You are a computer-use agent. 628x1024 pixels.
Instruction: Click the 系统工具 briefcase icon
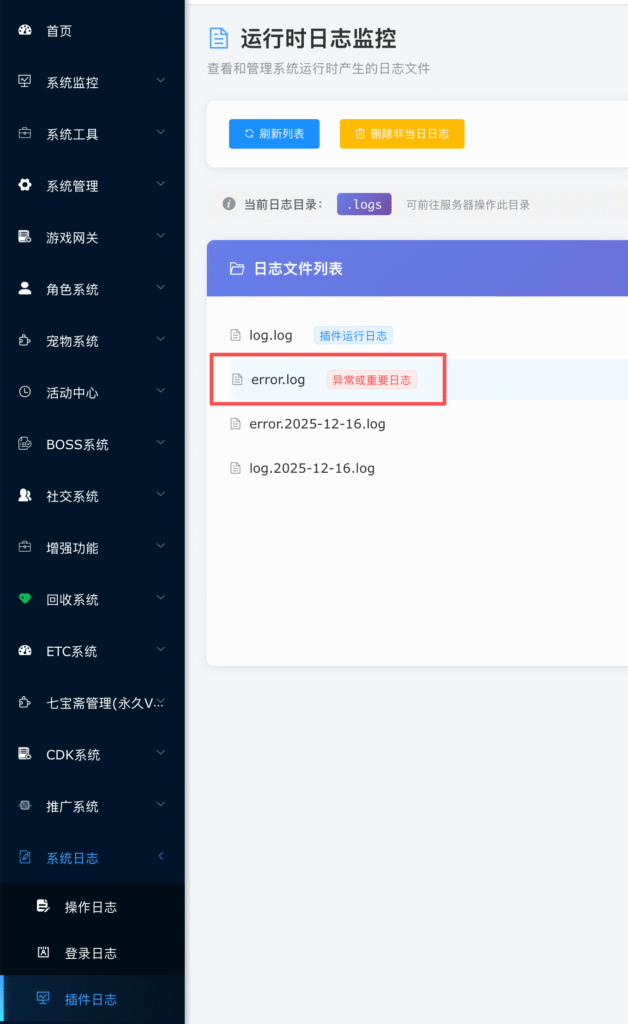[25, 133]
